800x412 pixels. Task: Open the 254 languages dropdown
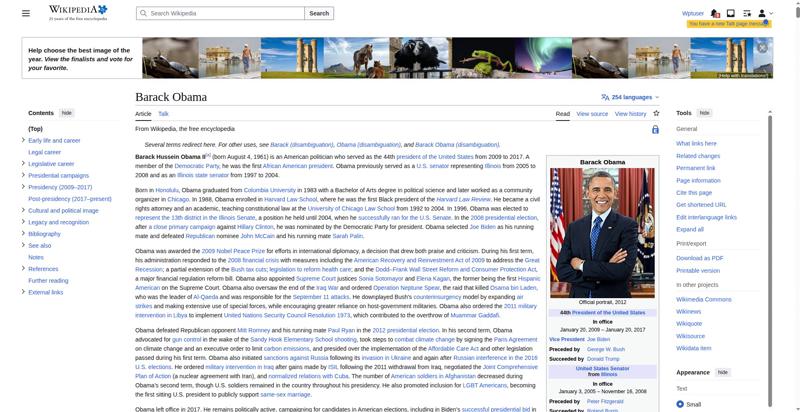(x=630, y=97)
